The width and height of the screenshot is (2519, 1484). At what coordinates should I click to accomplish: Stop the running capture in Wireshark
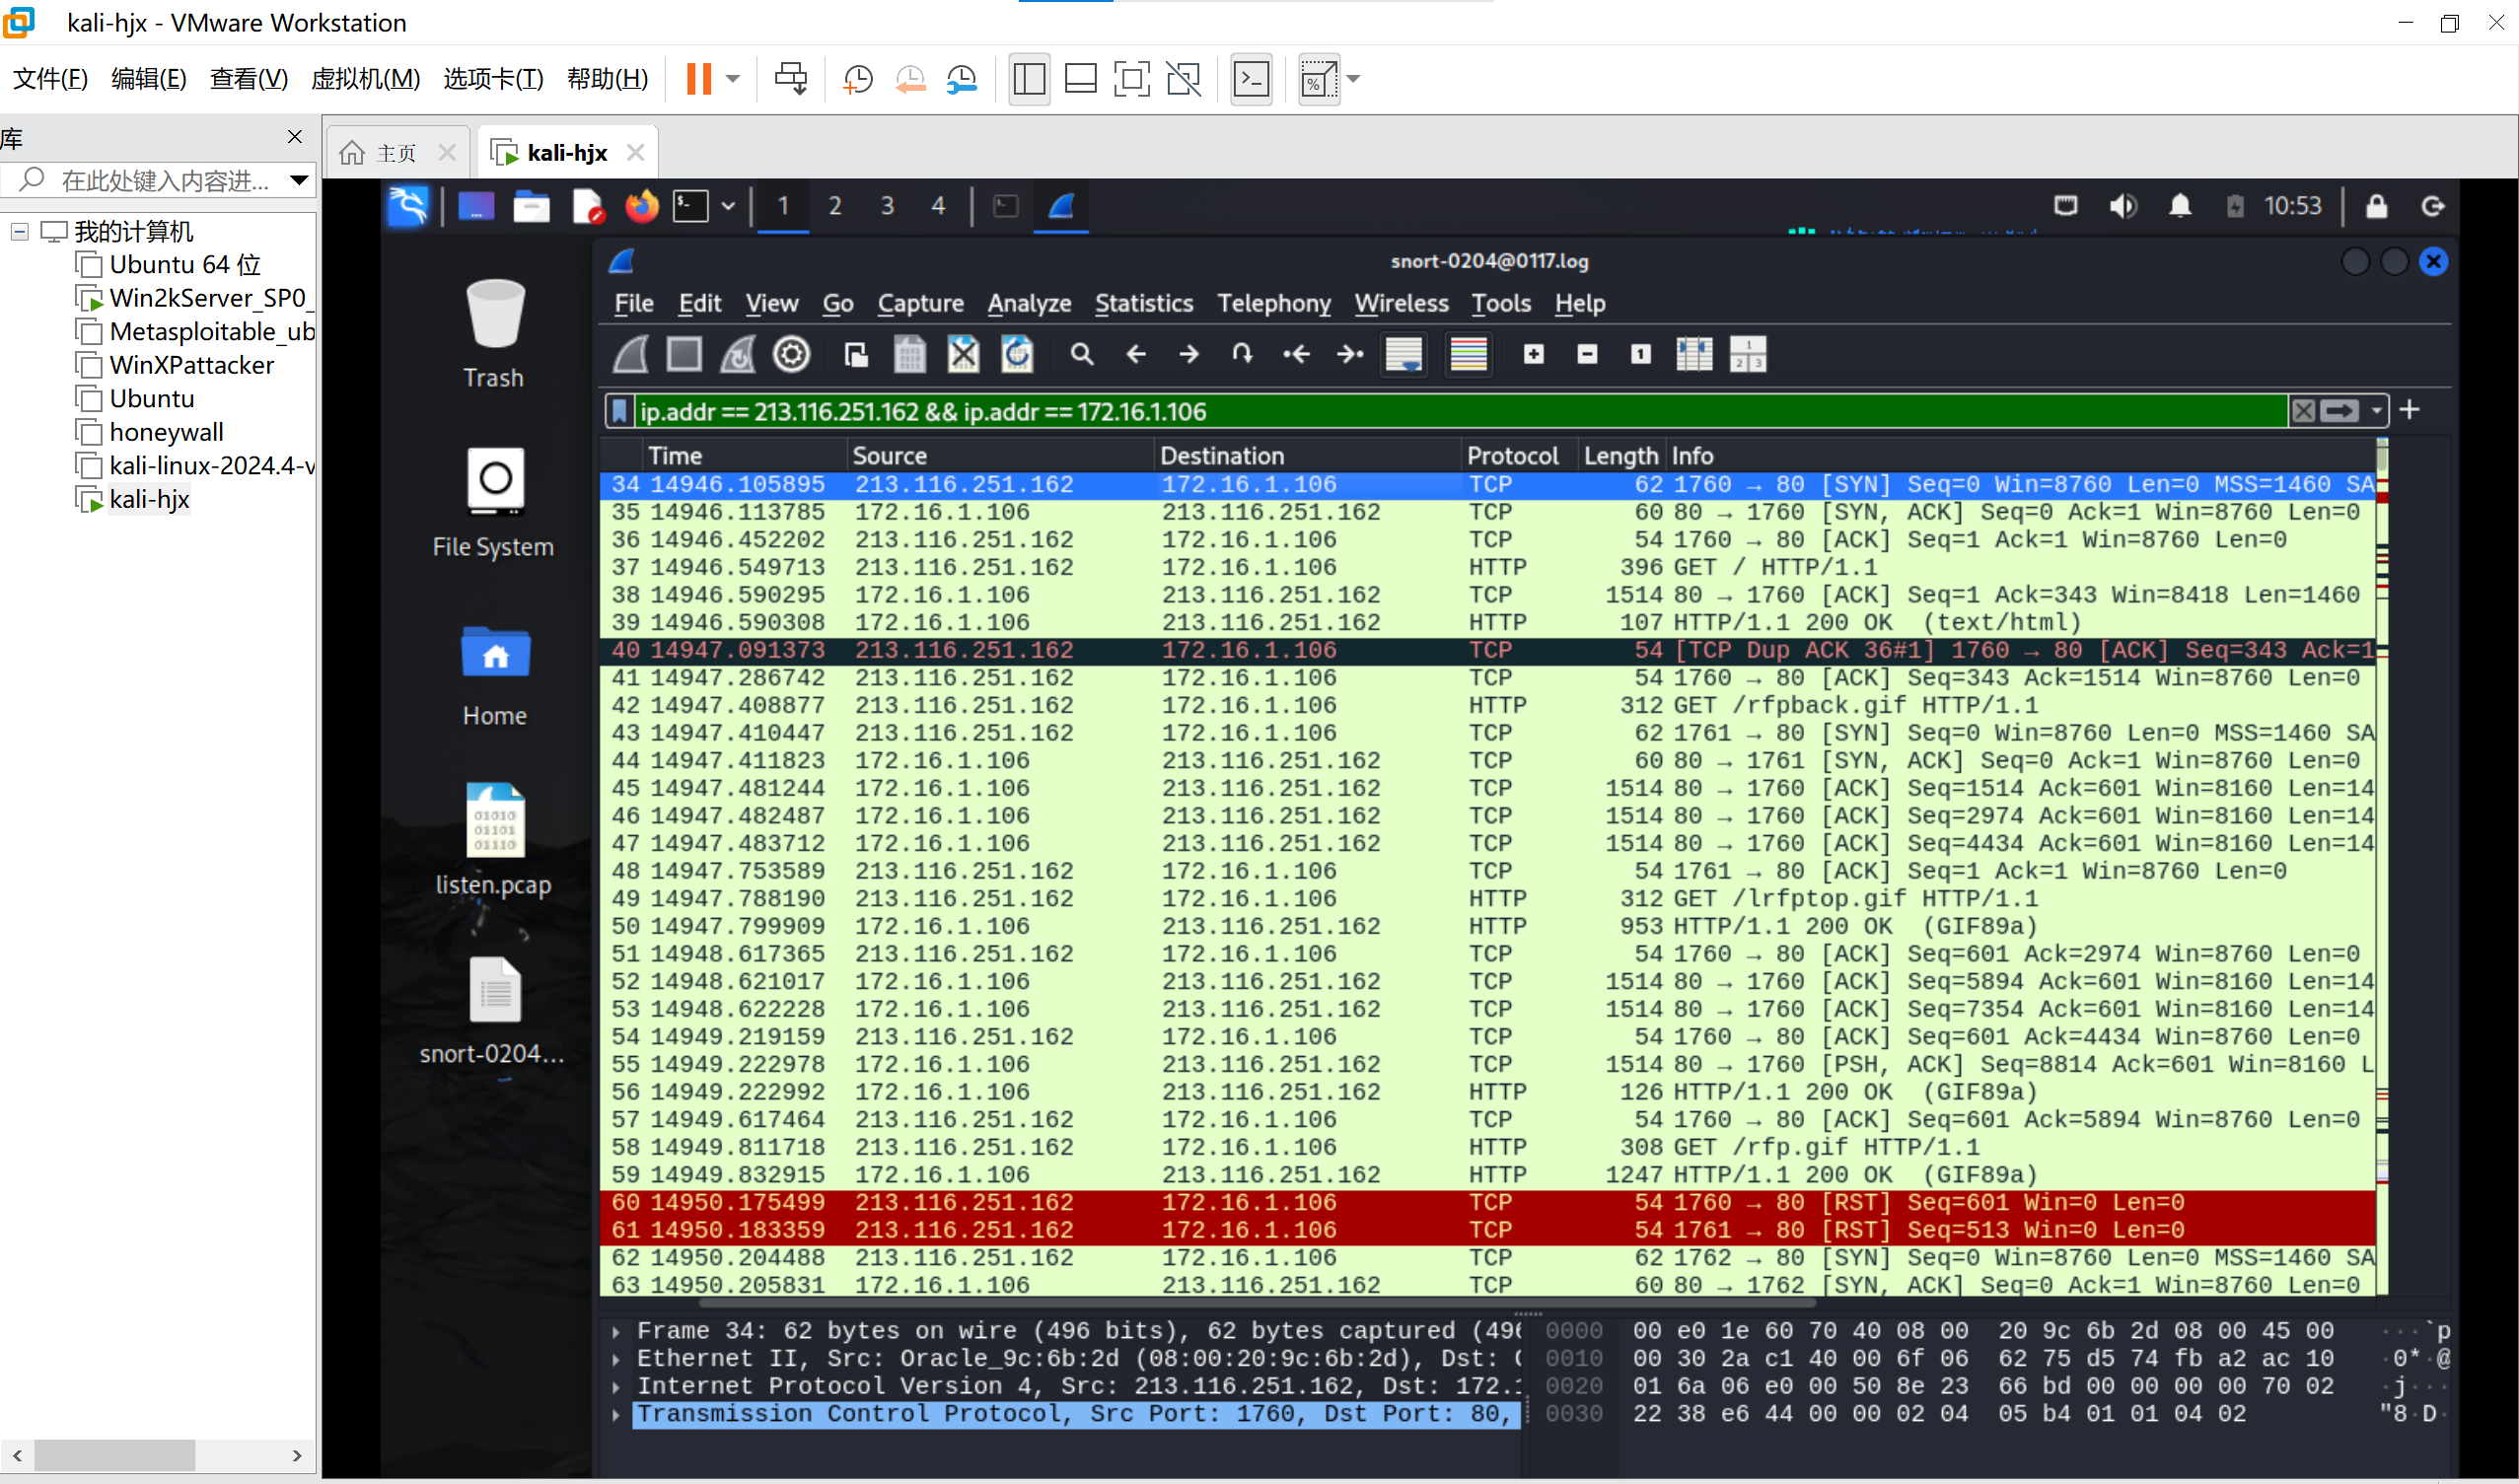click(x=684, y=354)
